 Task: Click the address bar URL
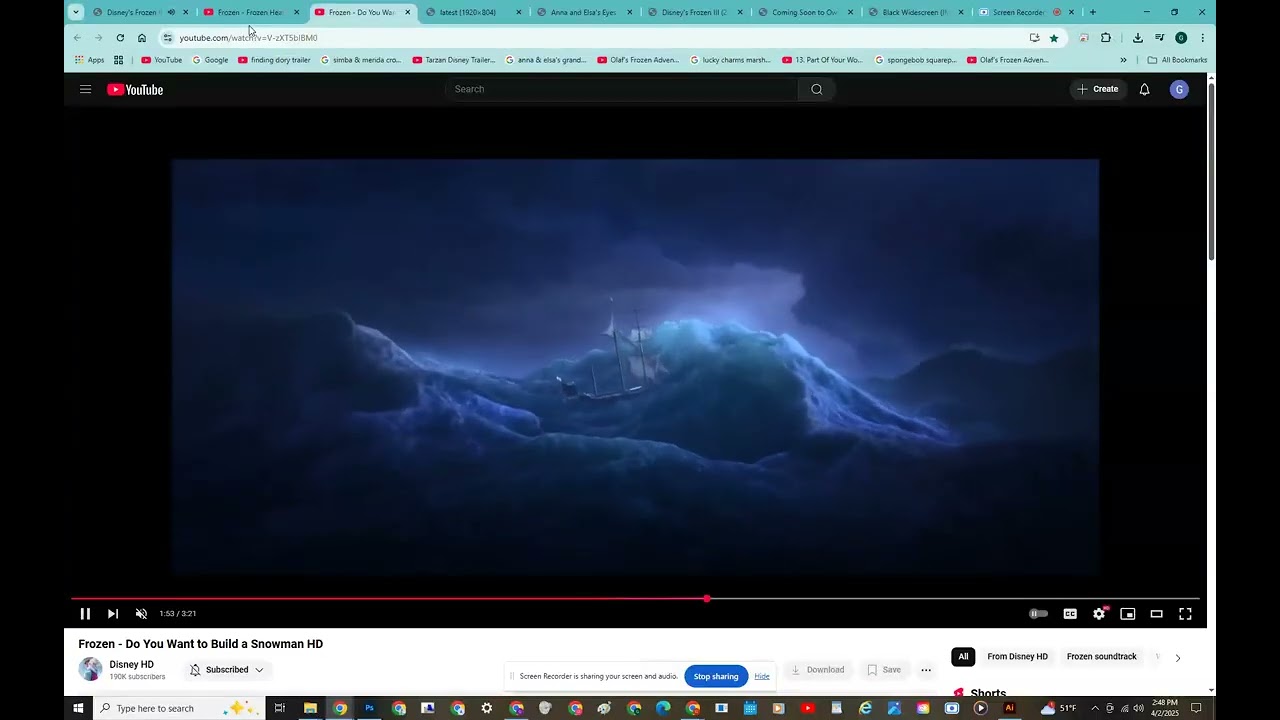(248, 38)
